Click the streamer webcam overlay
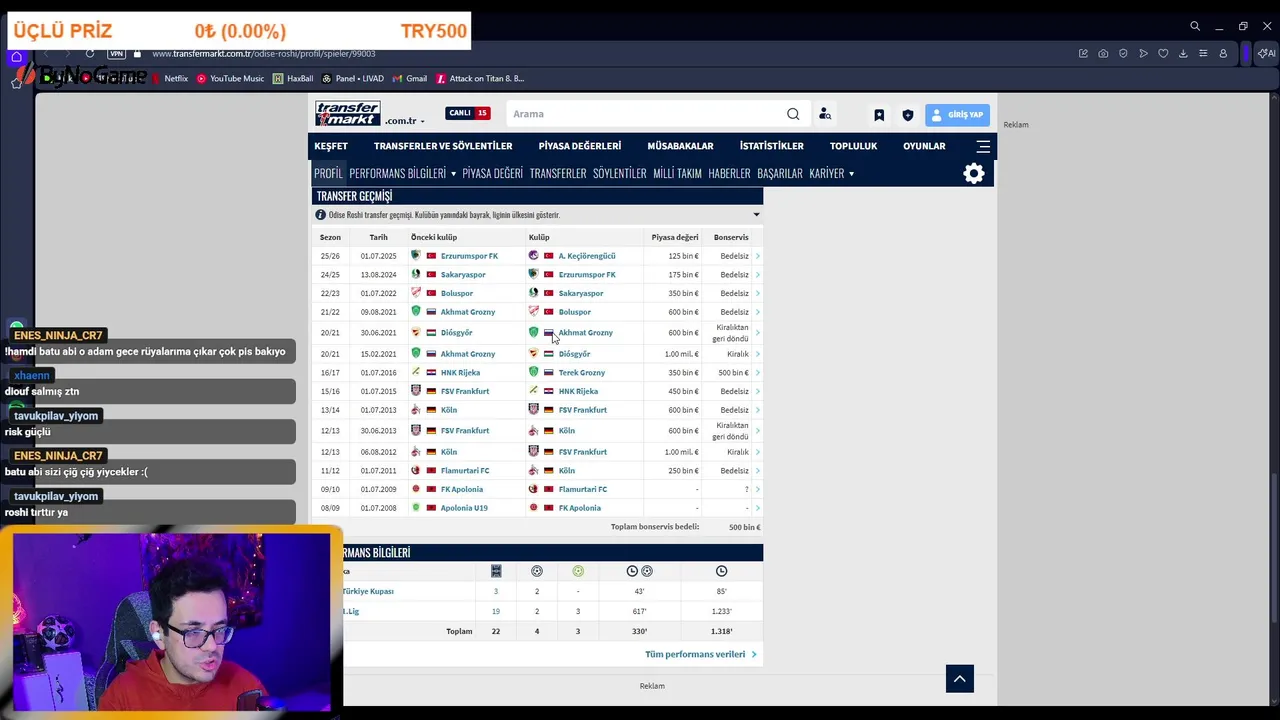The height and width of the screenshot is (720, 1280). [171, 622]
